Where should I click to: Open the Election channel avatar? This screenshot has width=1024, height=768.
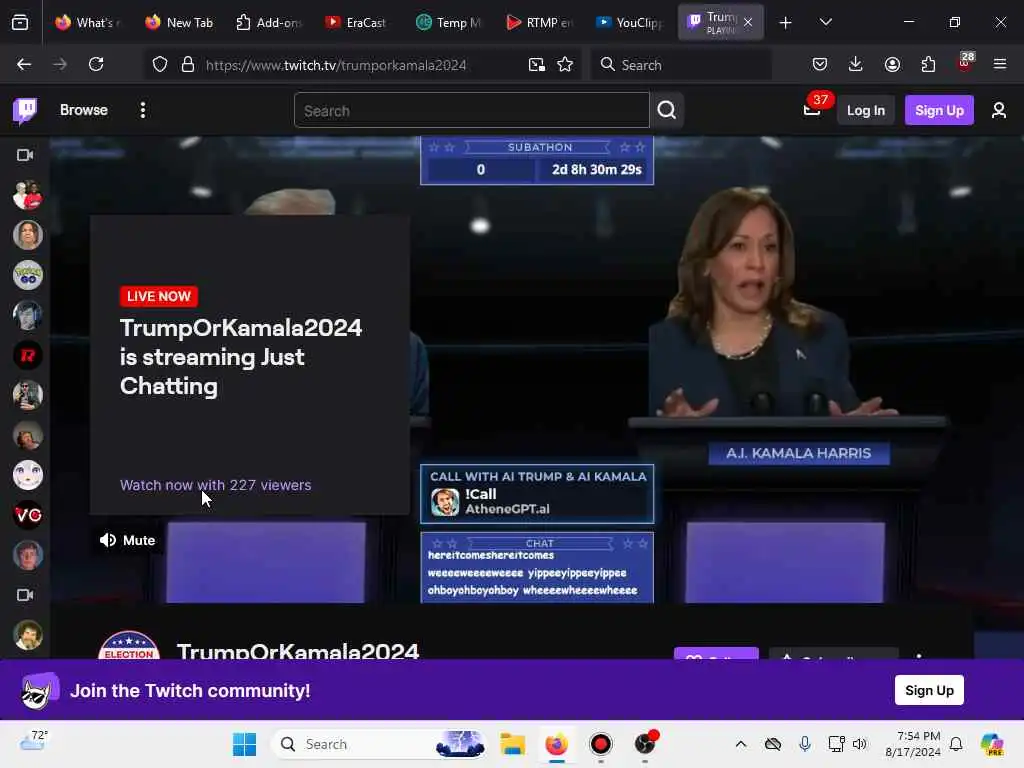[x=129, y=645]
